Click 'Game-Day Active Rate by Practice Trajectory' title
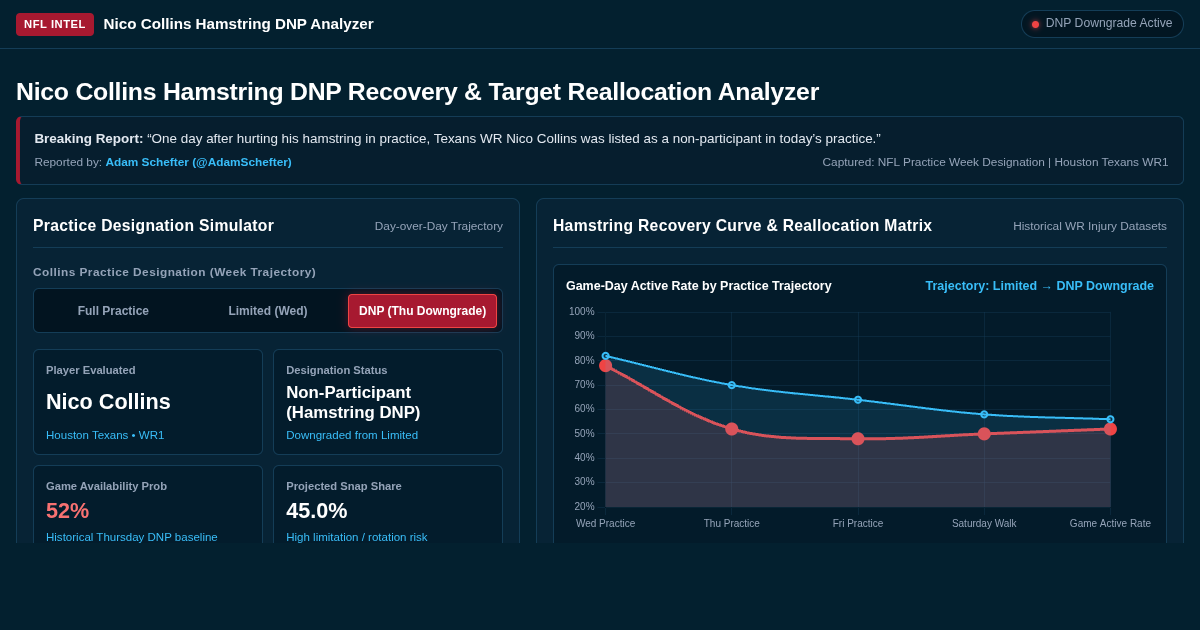1200x630 pixels. pos(699,286)
